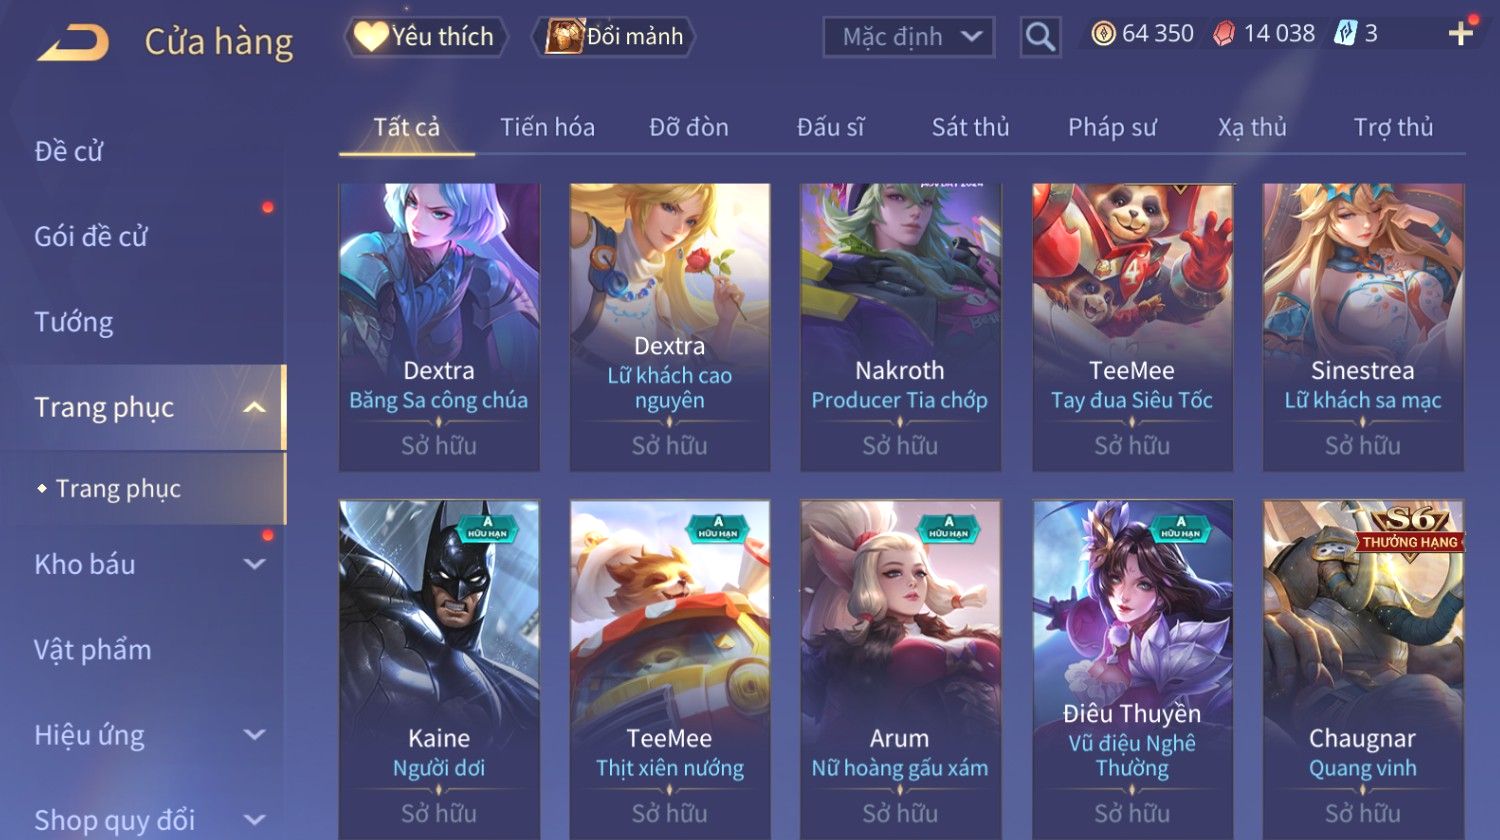Go back using the return arrow icon
Viewport: 1500px width, 840px height.
click(x=73, y=42)
